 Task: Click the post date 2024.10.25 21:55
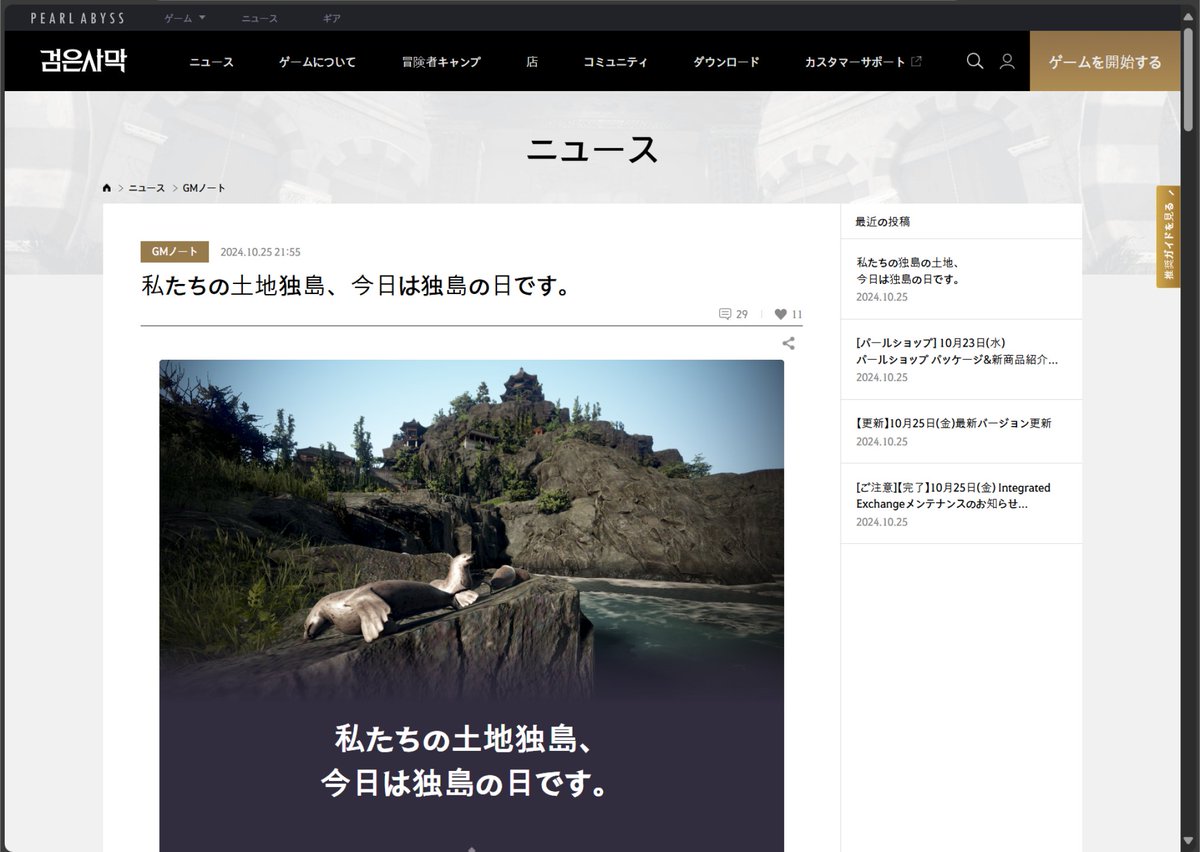click(x=260, y=252)
